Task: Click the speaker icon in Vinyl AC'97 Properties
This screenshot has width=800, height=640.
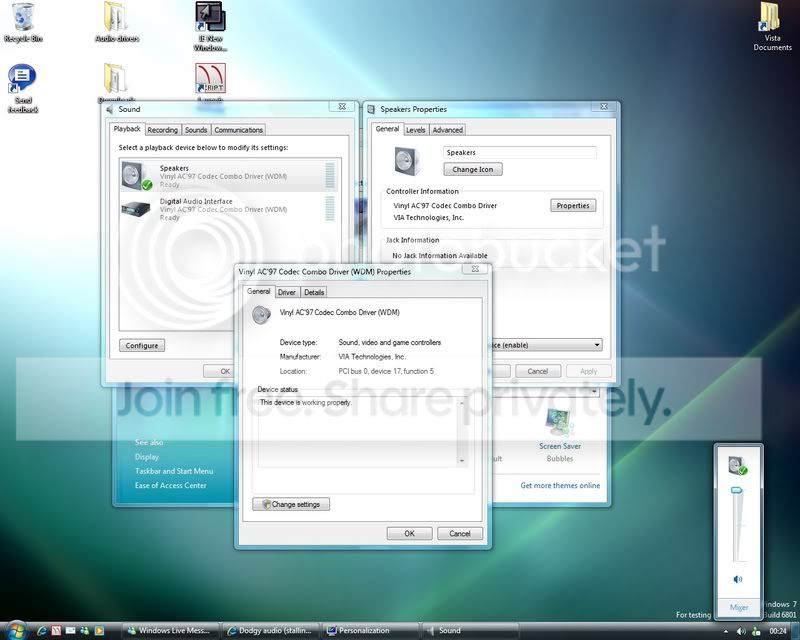Action: pyautogui.click(x=261, y=315)
